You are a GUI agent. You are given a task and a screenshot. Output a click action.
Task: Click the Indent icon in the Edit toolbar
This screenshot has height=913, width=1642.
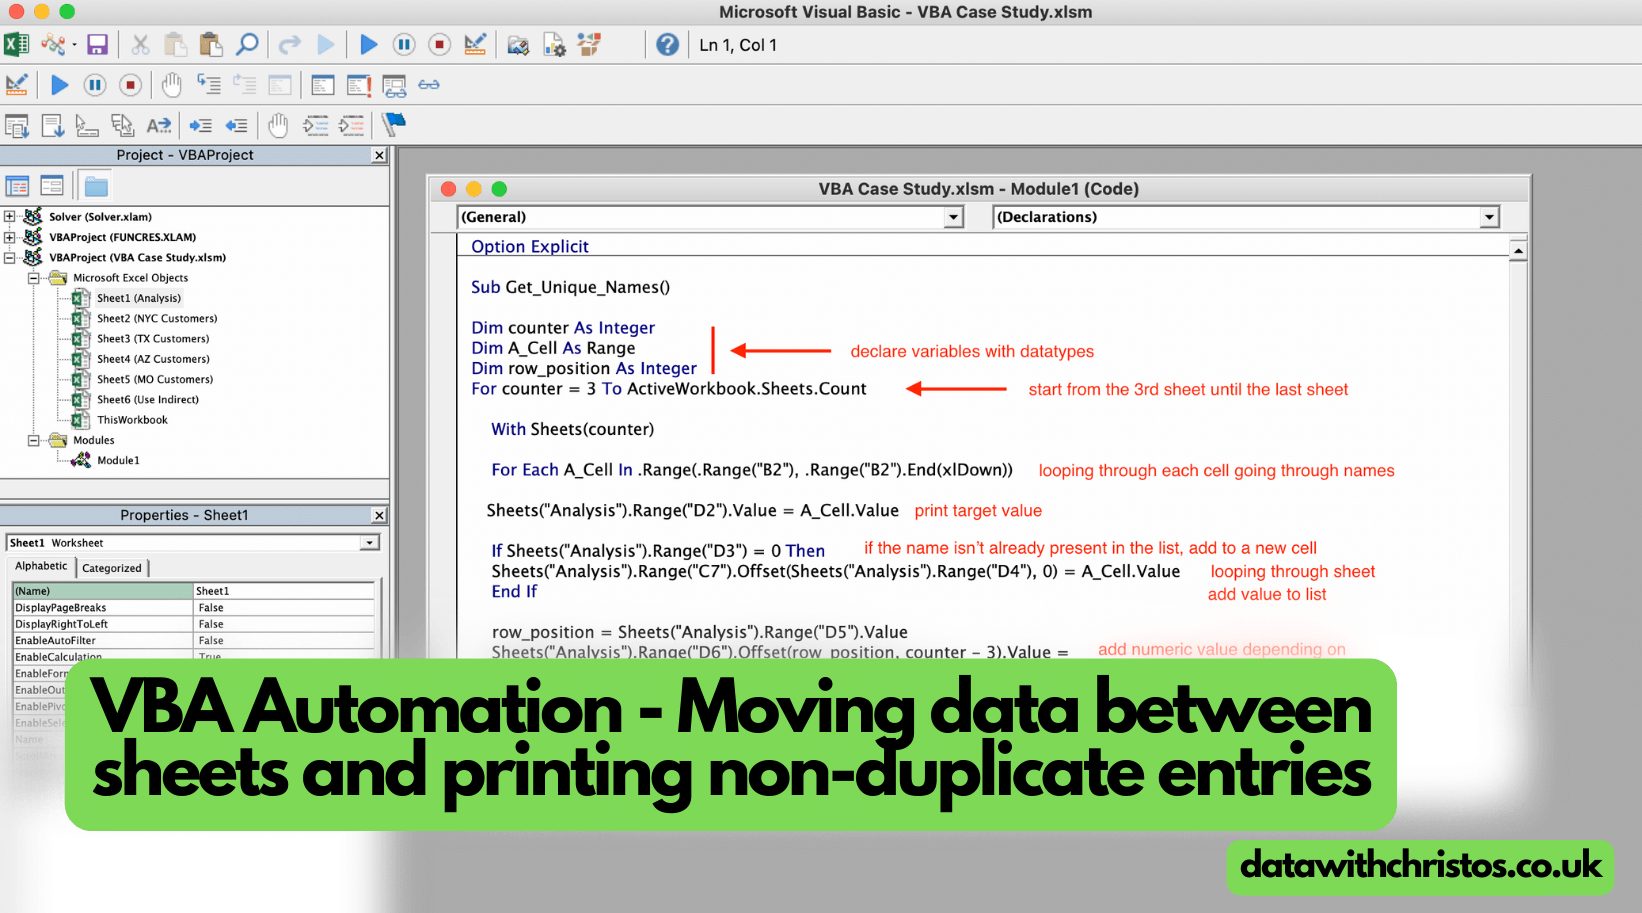(200, 125)
